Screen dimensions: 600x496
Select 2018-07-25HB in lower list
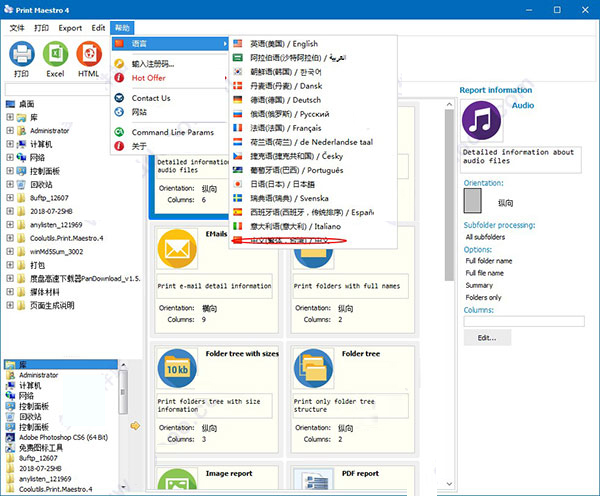click(40, 468)
